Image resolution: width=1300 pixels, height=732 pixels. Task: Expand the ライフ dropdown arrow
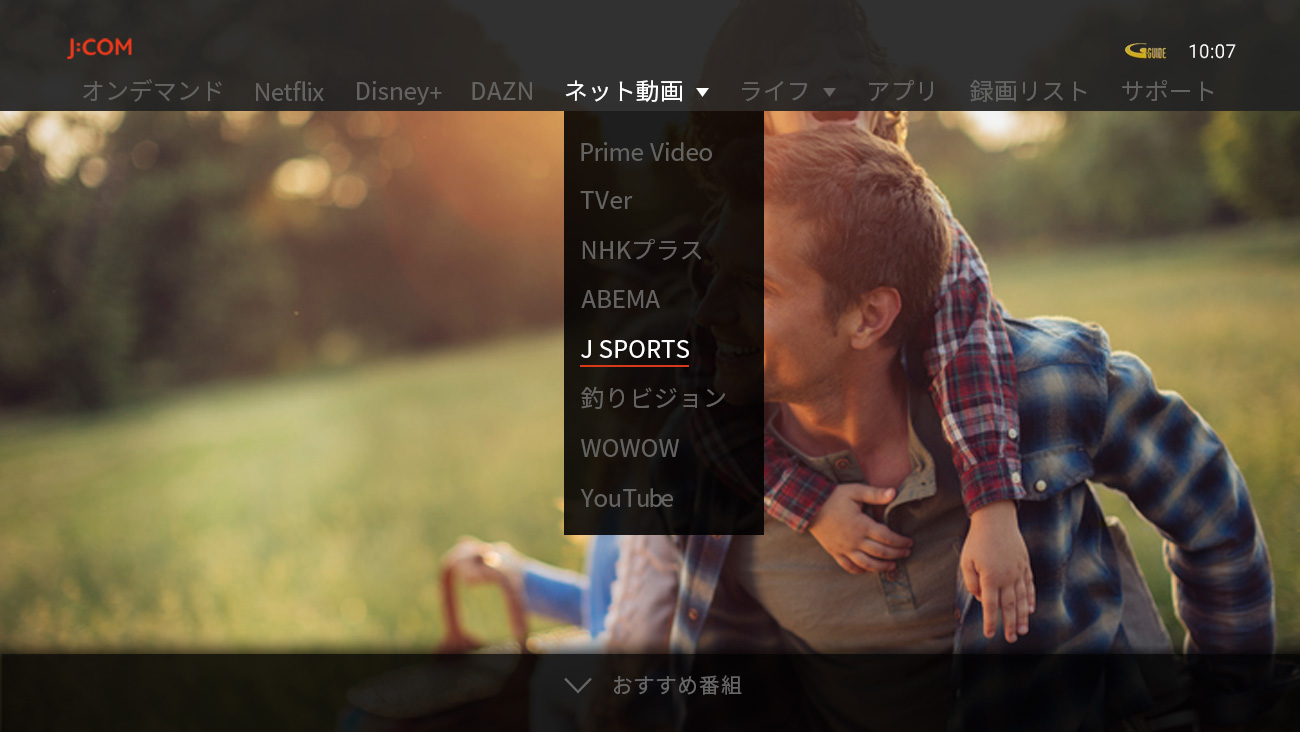[829, 92]
